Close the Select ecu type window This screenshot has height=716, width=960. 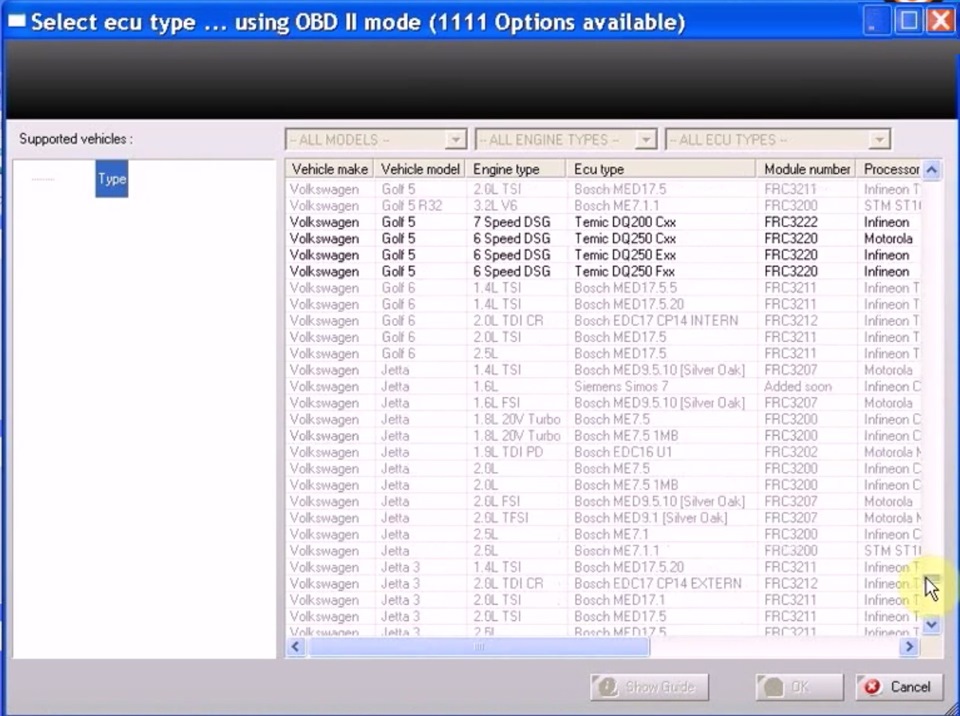(x=941, y=21)
